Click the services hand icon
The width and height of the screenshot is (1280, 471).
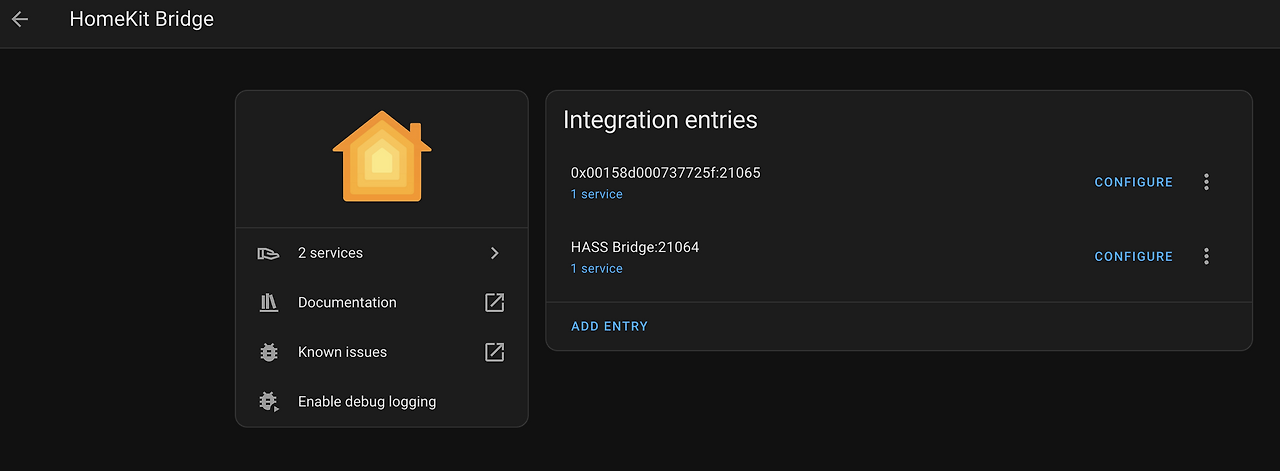(x=268, y=253)
